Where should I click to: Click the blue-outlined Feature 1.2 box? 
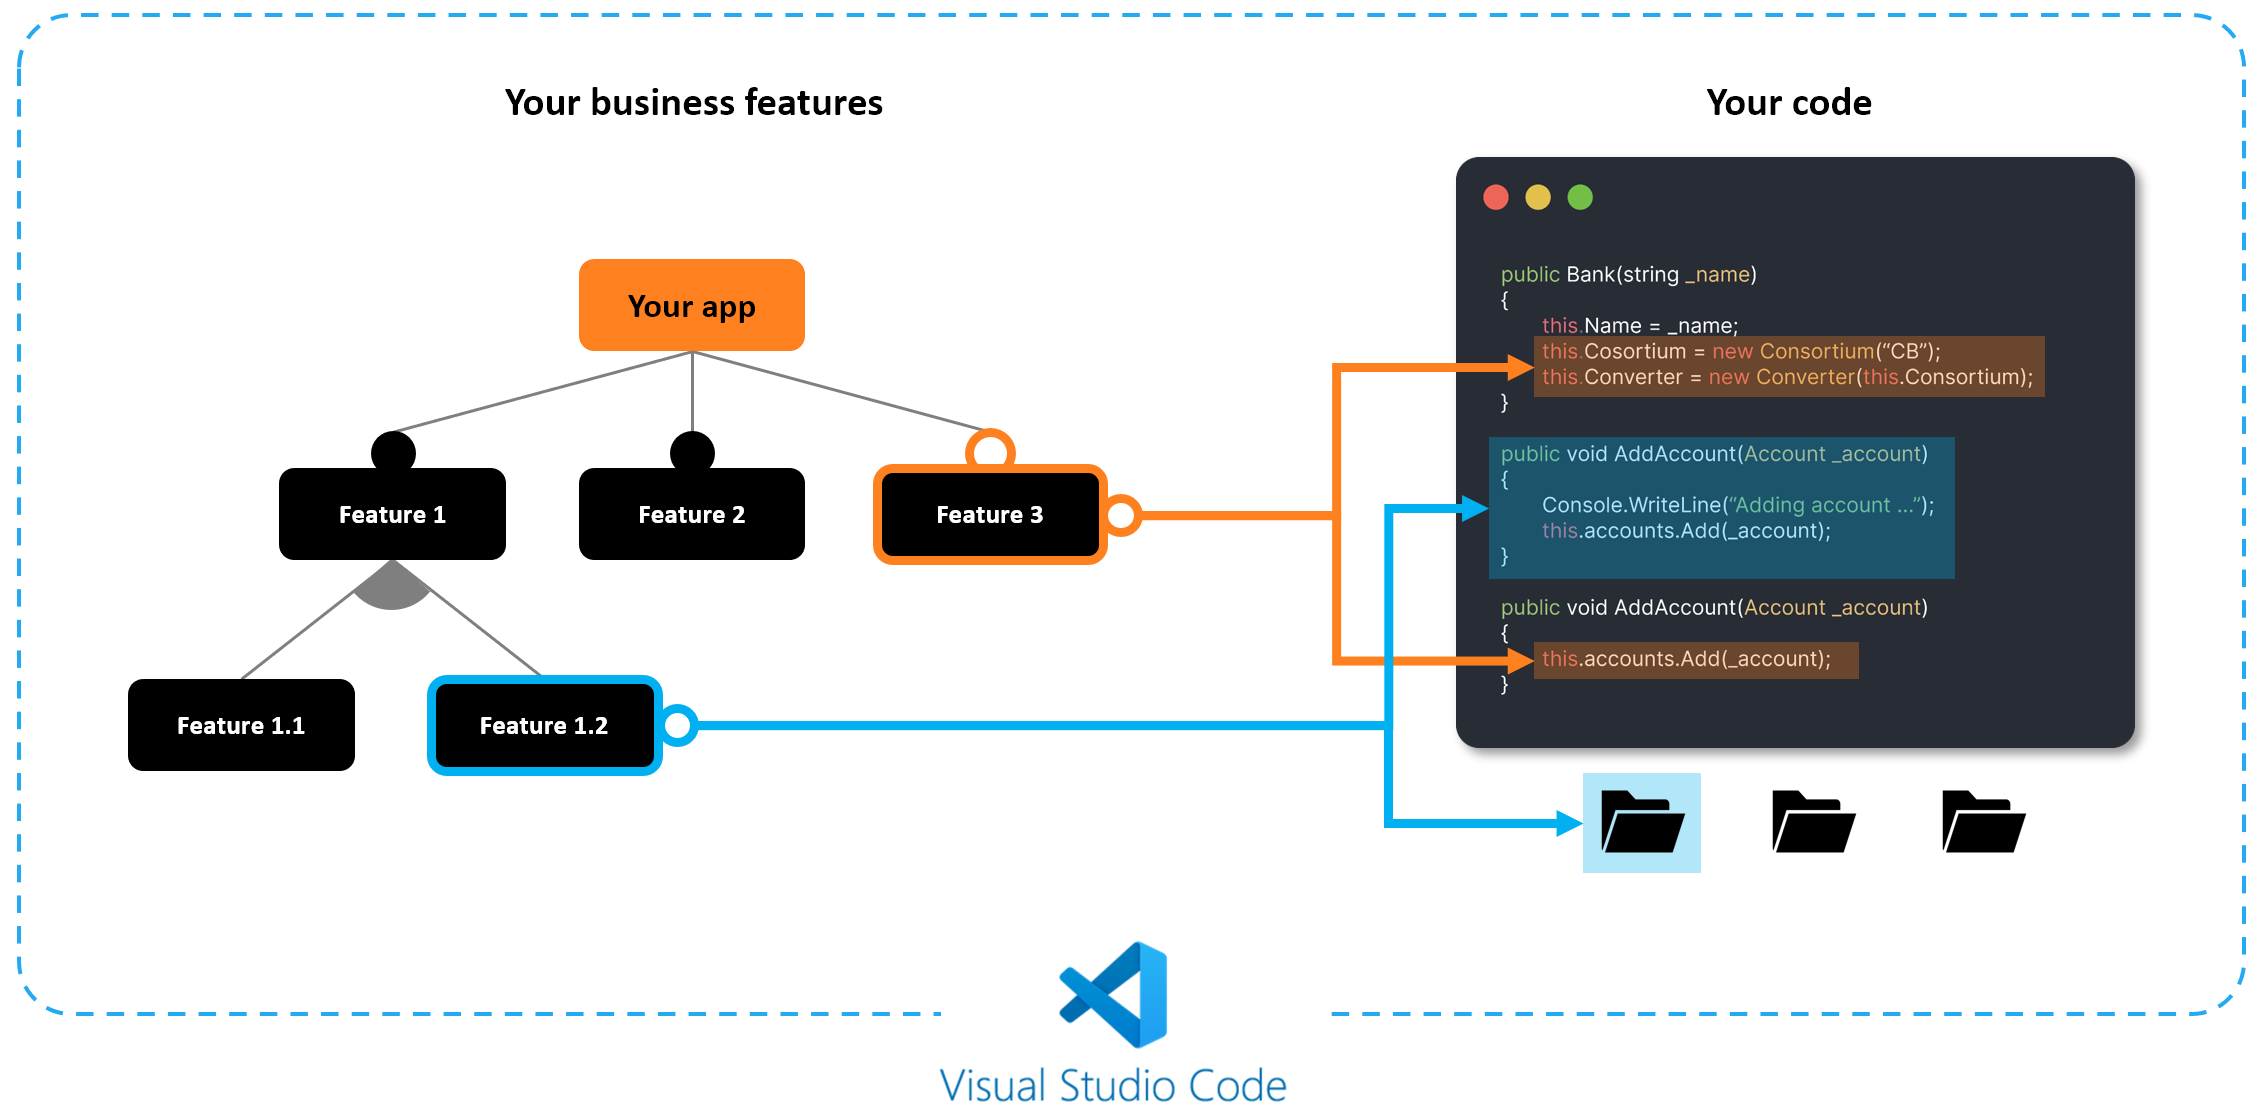[x=544, y=725]
